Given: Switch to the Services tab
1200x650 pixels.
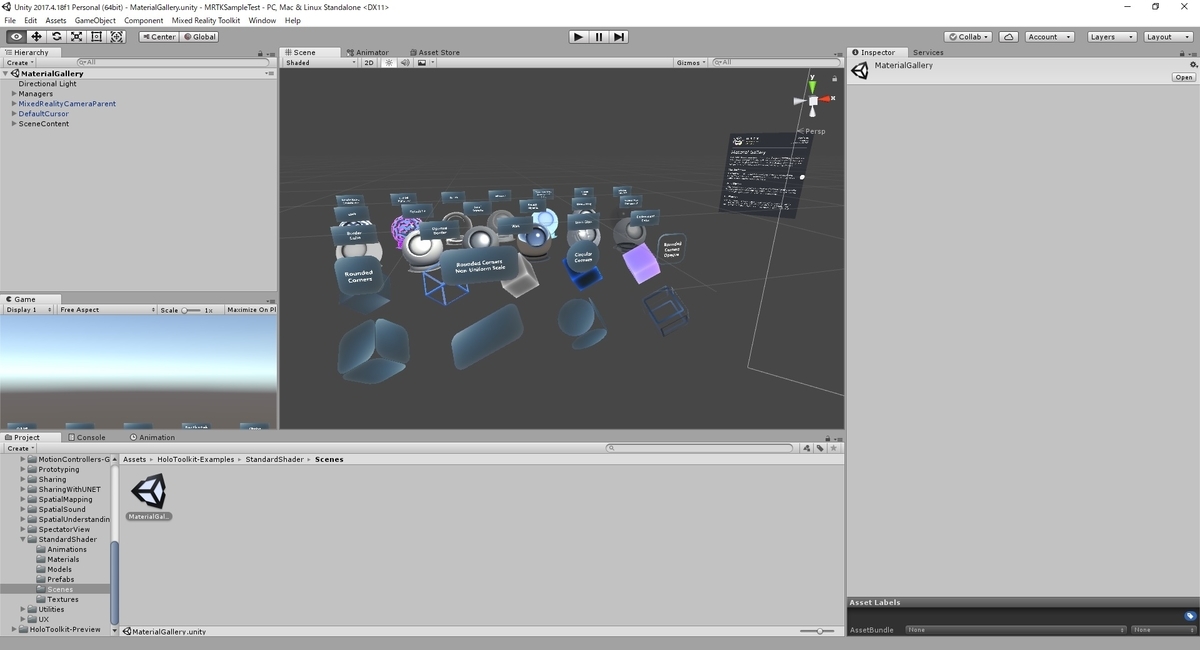Looking at the screenshot, I should coord(928,52).
